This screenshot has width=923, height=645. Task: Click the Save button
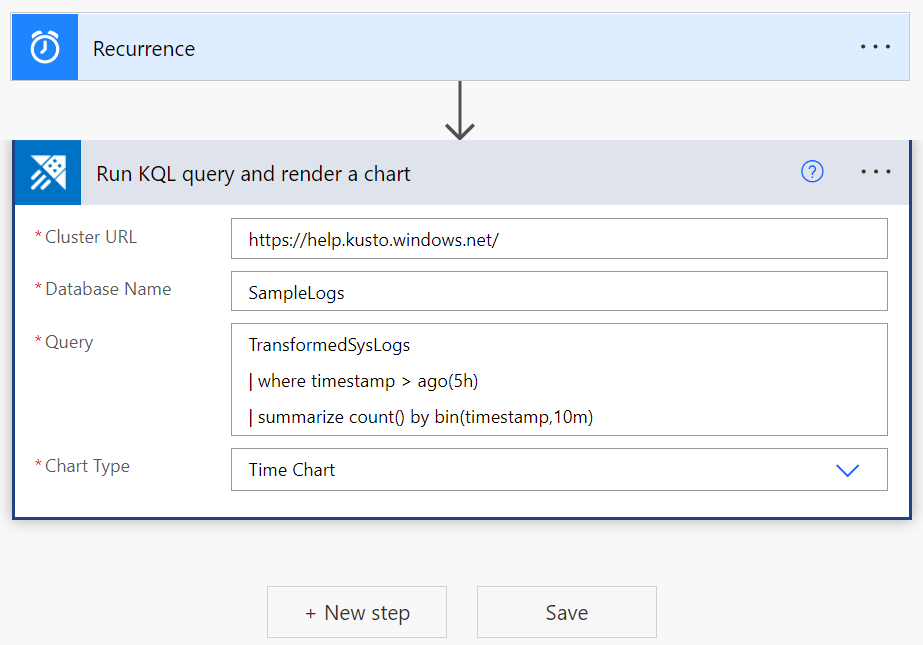point(566,611)
